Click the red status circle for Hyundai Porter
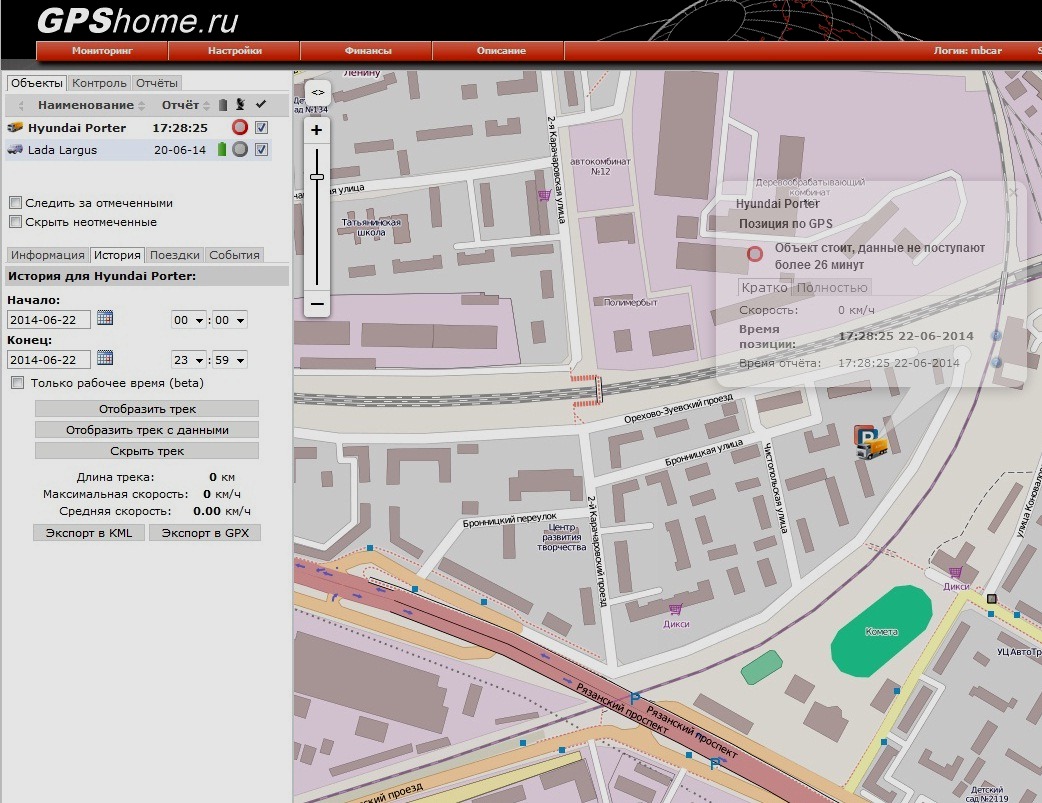The width and height of the screenshot is (1042, 803). pos(239,128)
